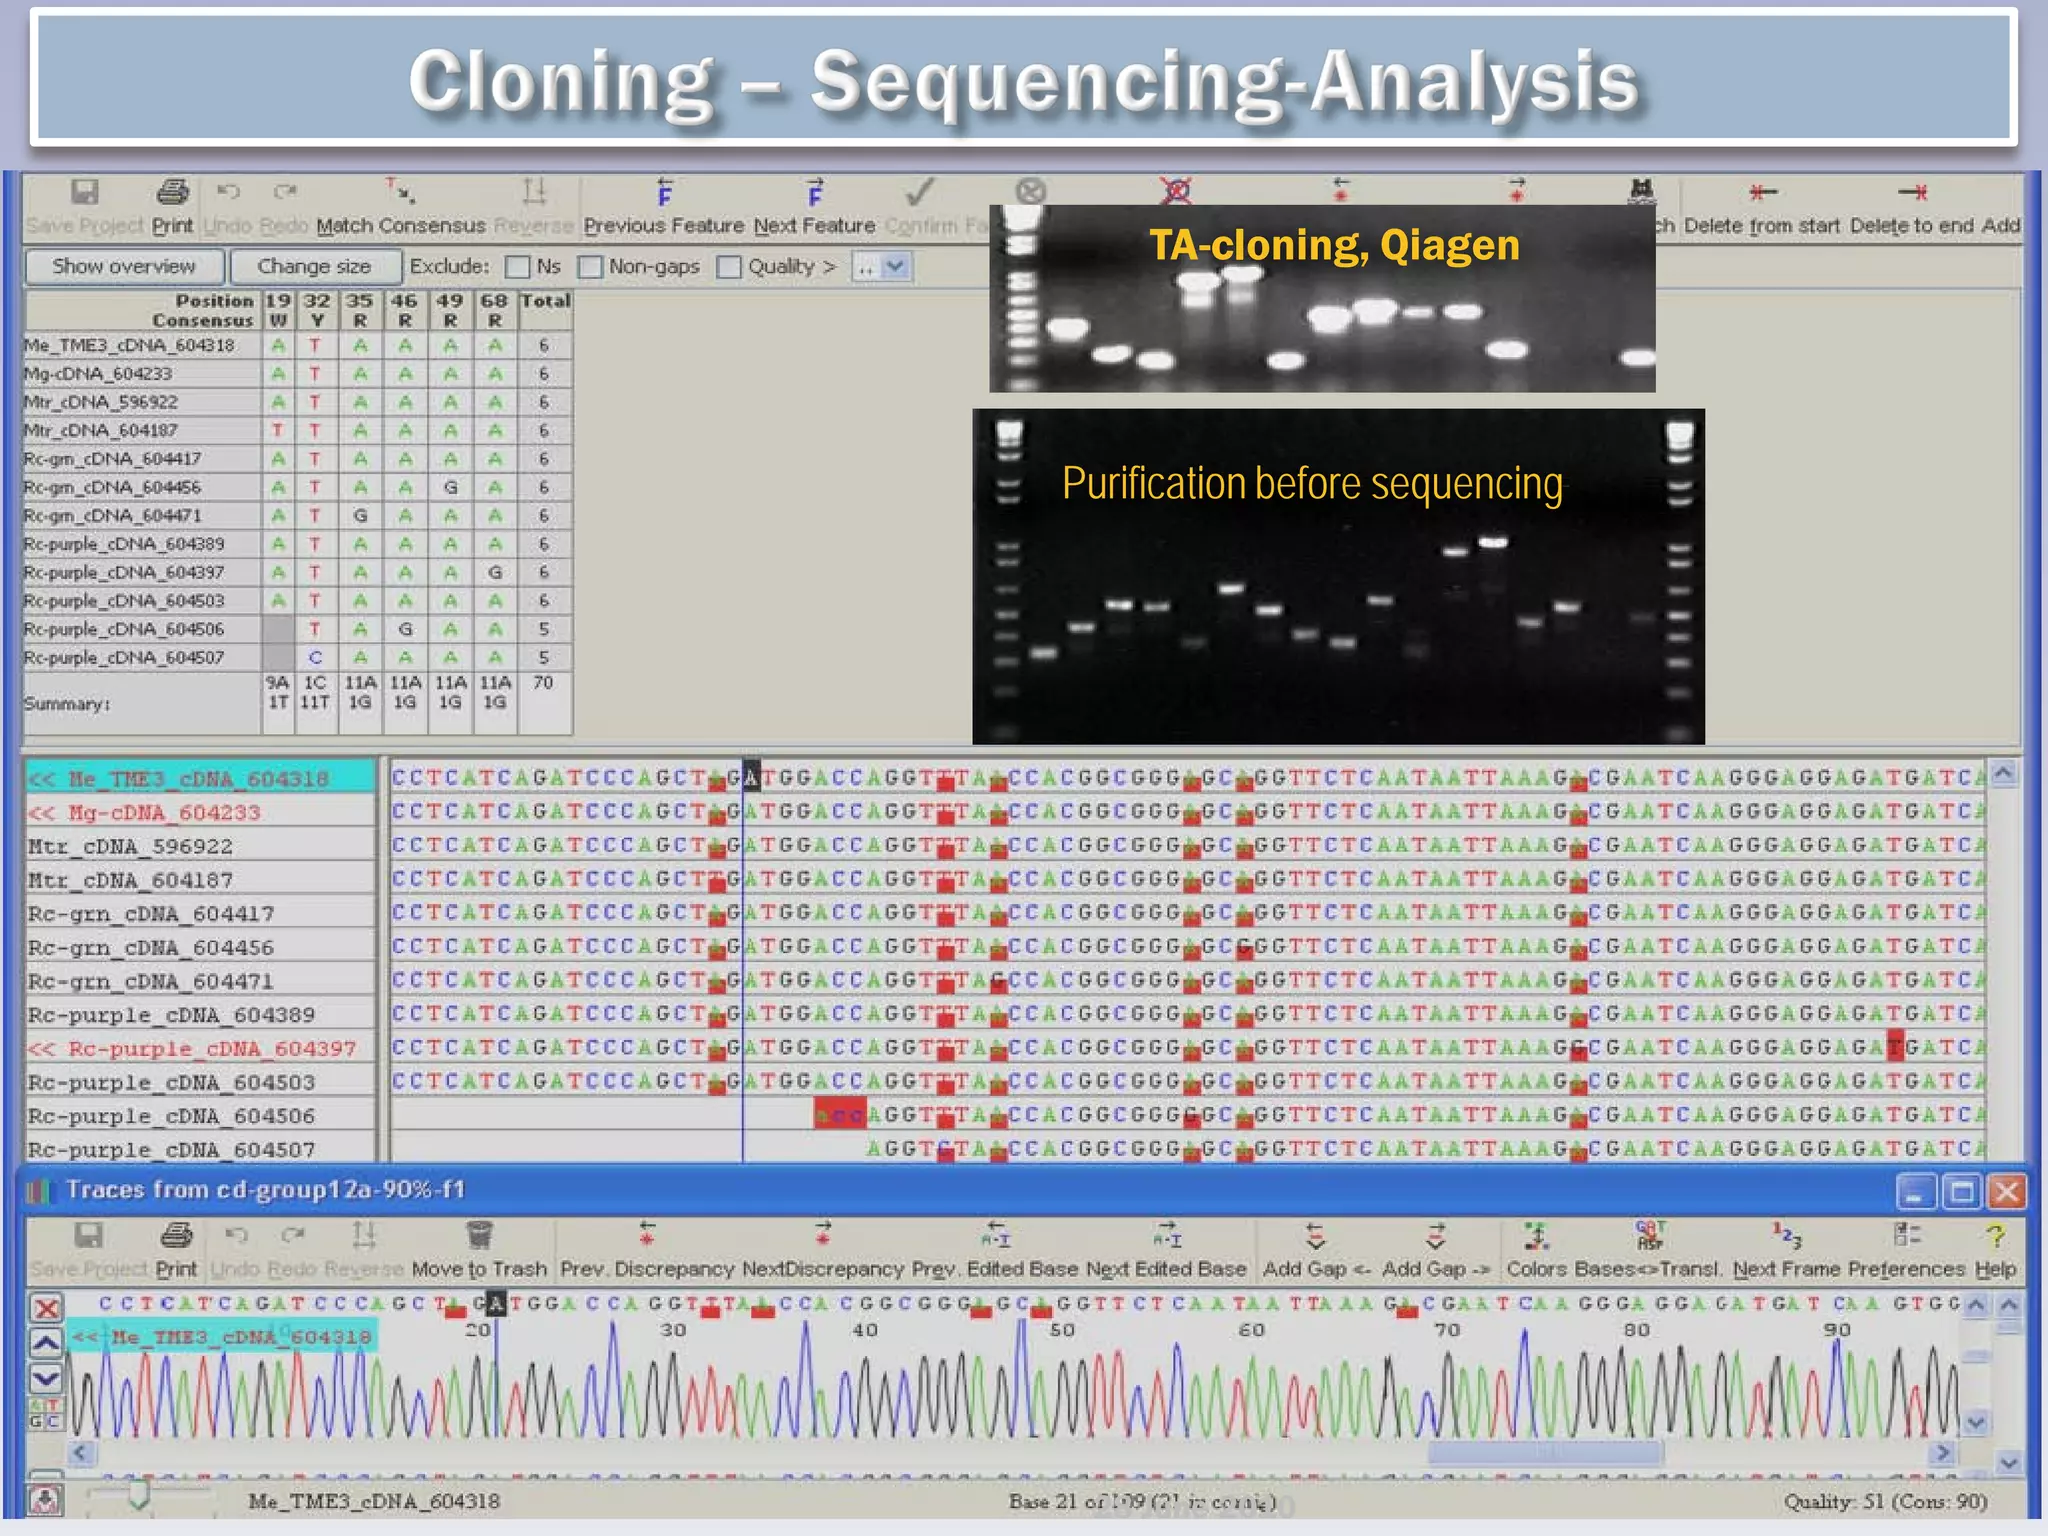This screenshot has height=1536, width=2048.
Task: Enable the Non-gaps exclude checkbox
Action: tap(590, 267)
